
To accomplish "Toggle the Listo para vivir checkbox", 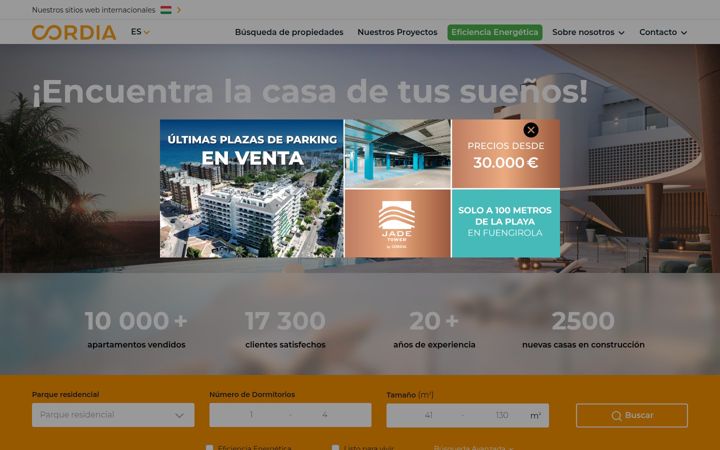I will [x=335, y=447].
